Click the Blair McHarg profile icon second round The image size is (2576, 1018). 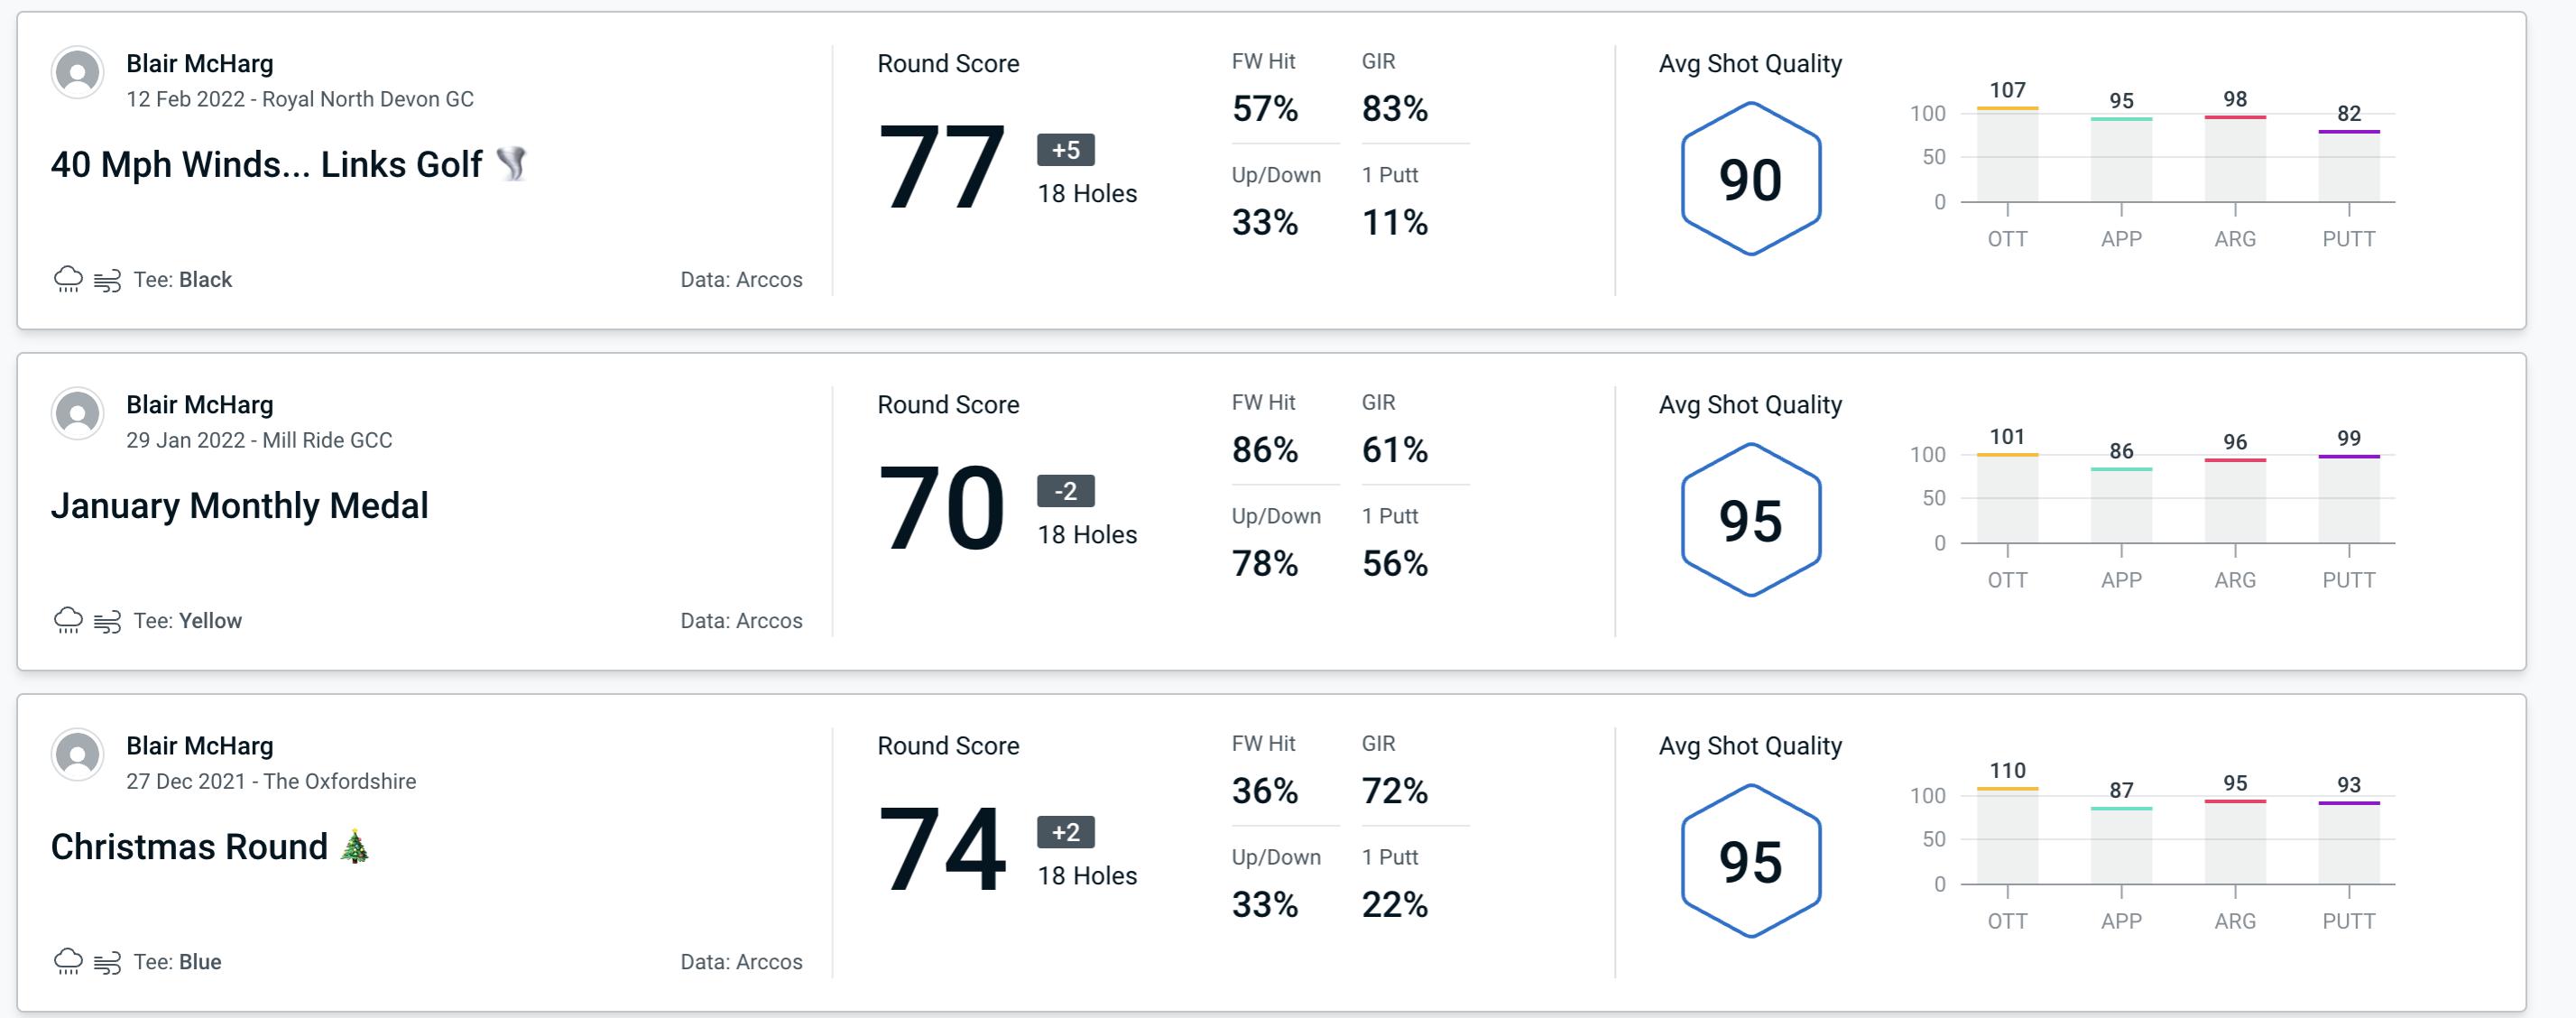point(78,415)
